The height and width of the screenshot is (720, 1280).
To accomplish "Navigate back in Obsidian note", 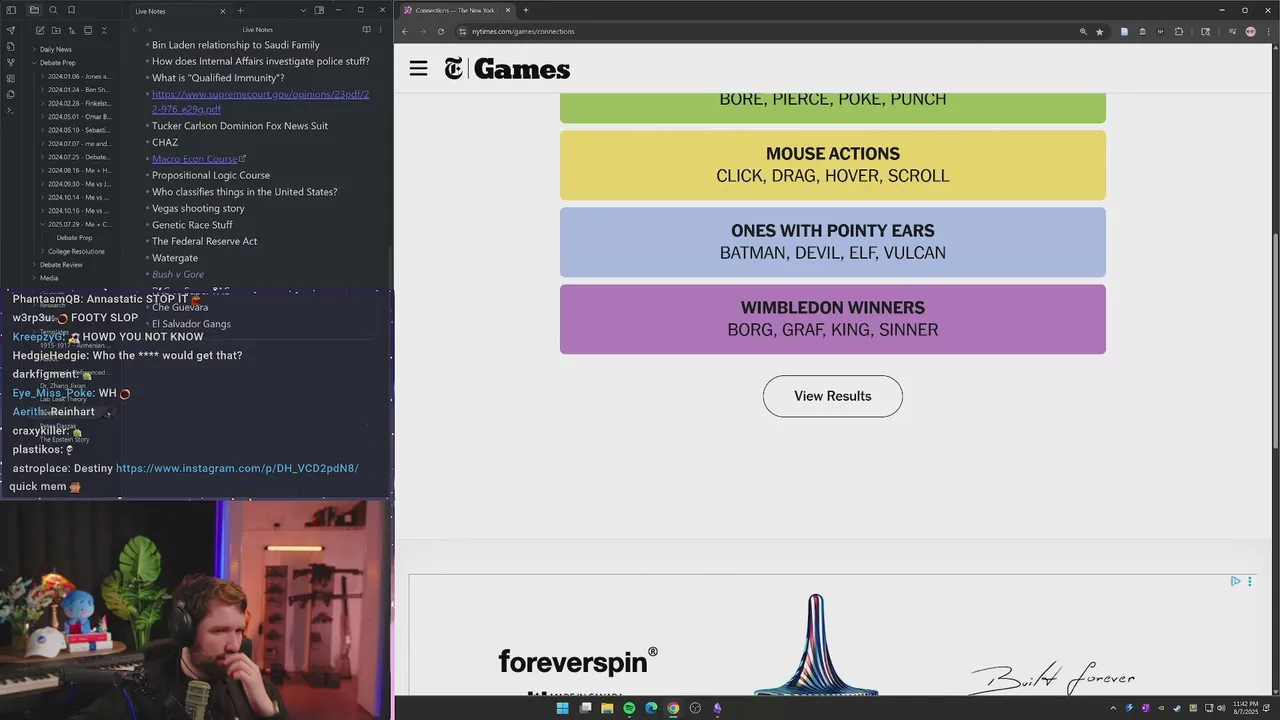I will coord(134,30).
